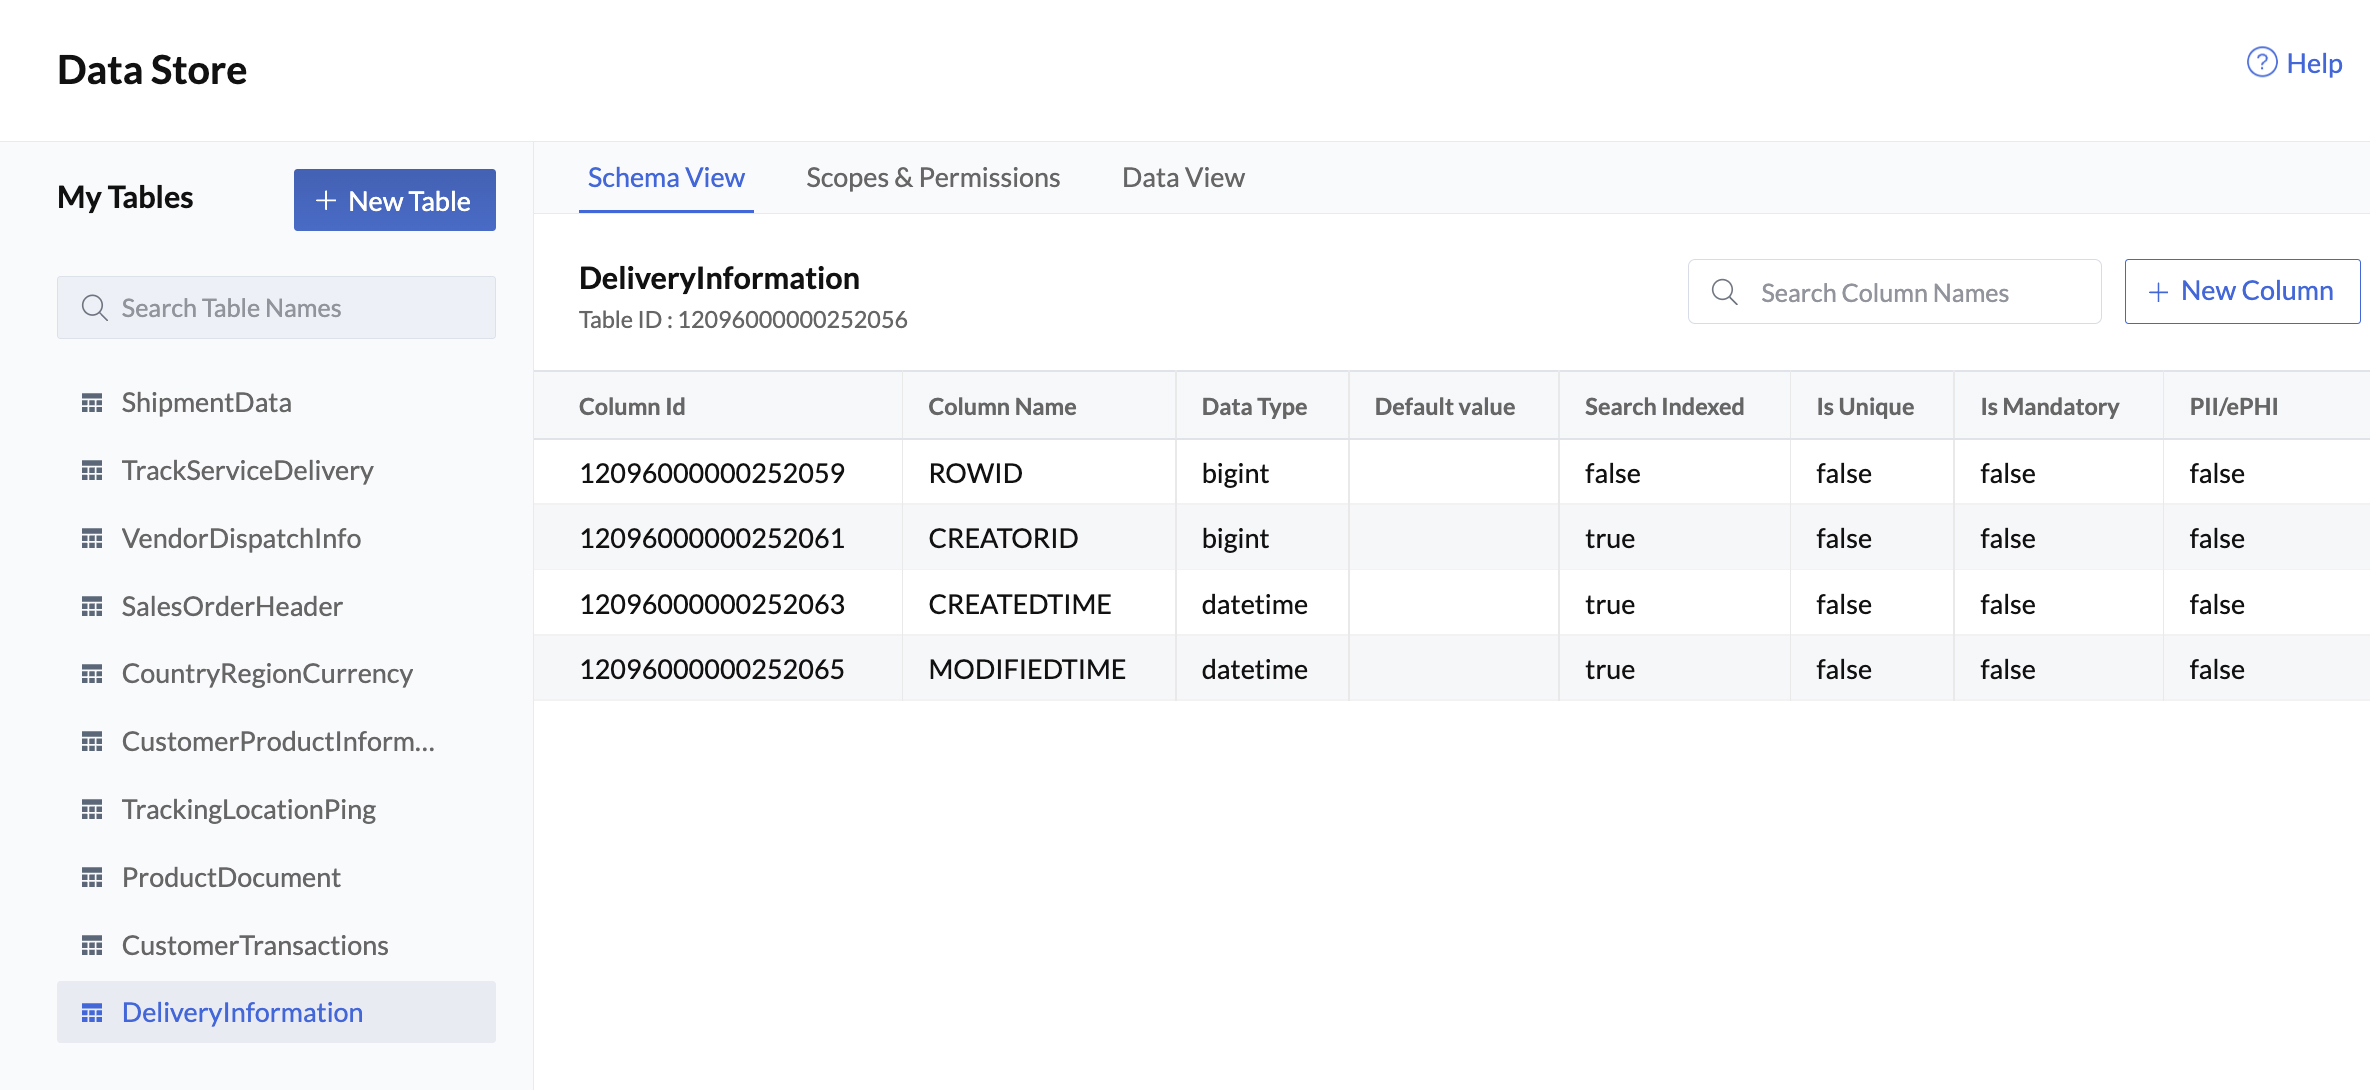
Task: Open the Help link
Action: click(2314, 62)
